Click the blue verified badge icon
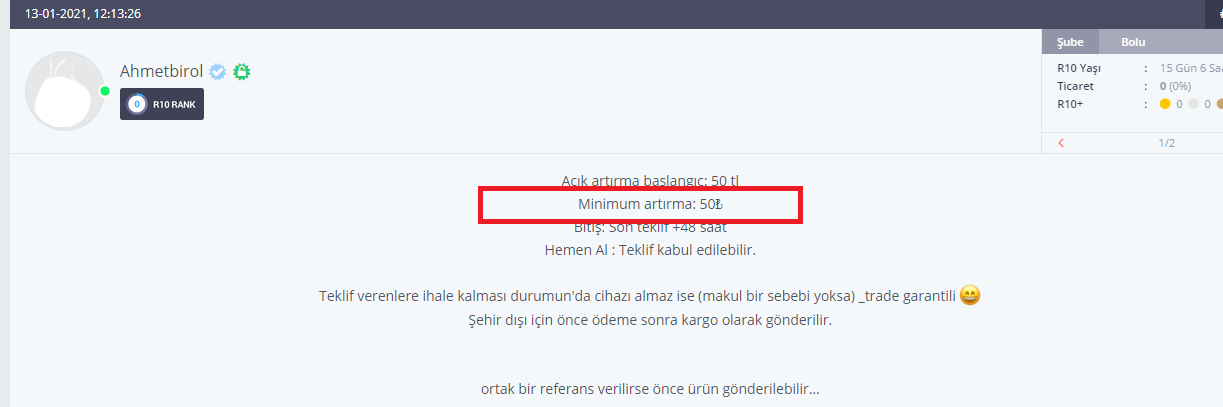 tap(218, 72)
